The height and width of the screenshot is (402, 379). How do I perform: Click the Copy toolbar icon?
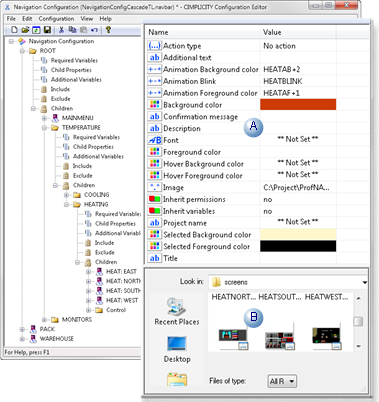(x=72, y=30)
